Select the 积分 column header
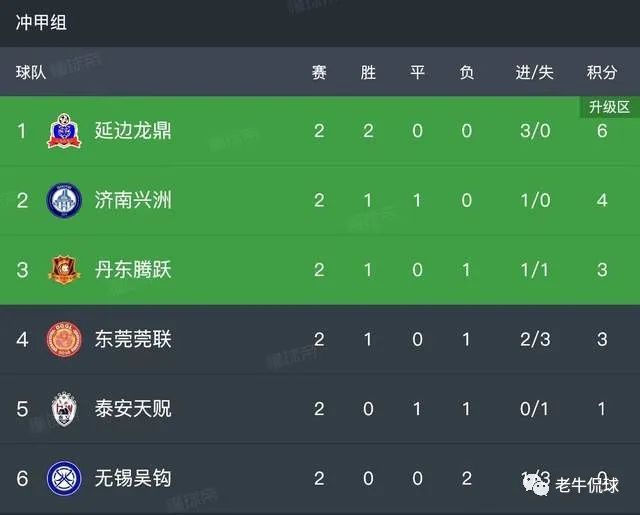Viewport: 640px width, 515px height. point(602,72)
